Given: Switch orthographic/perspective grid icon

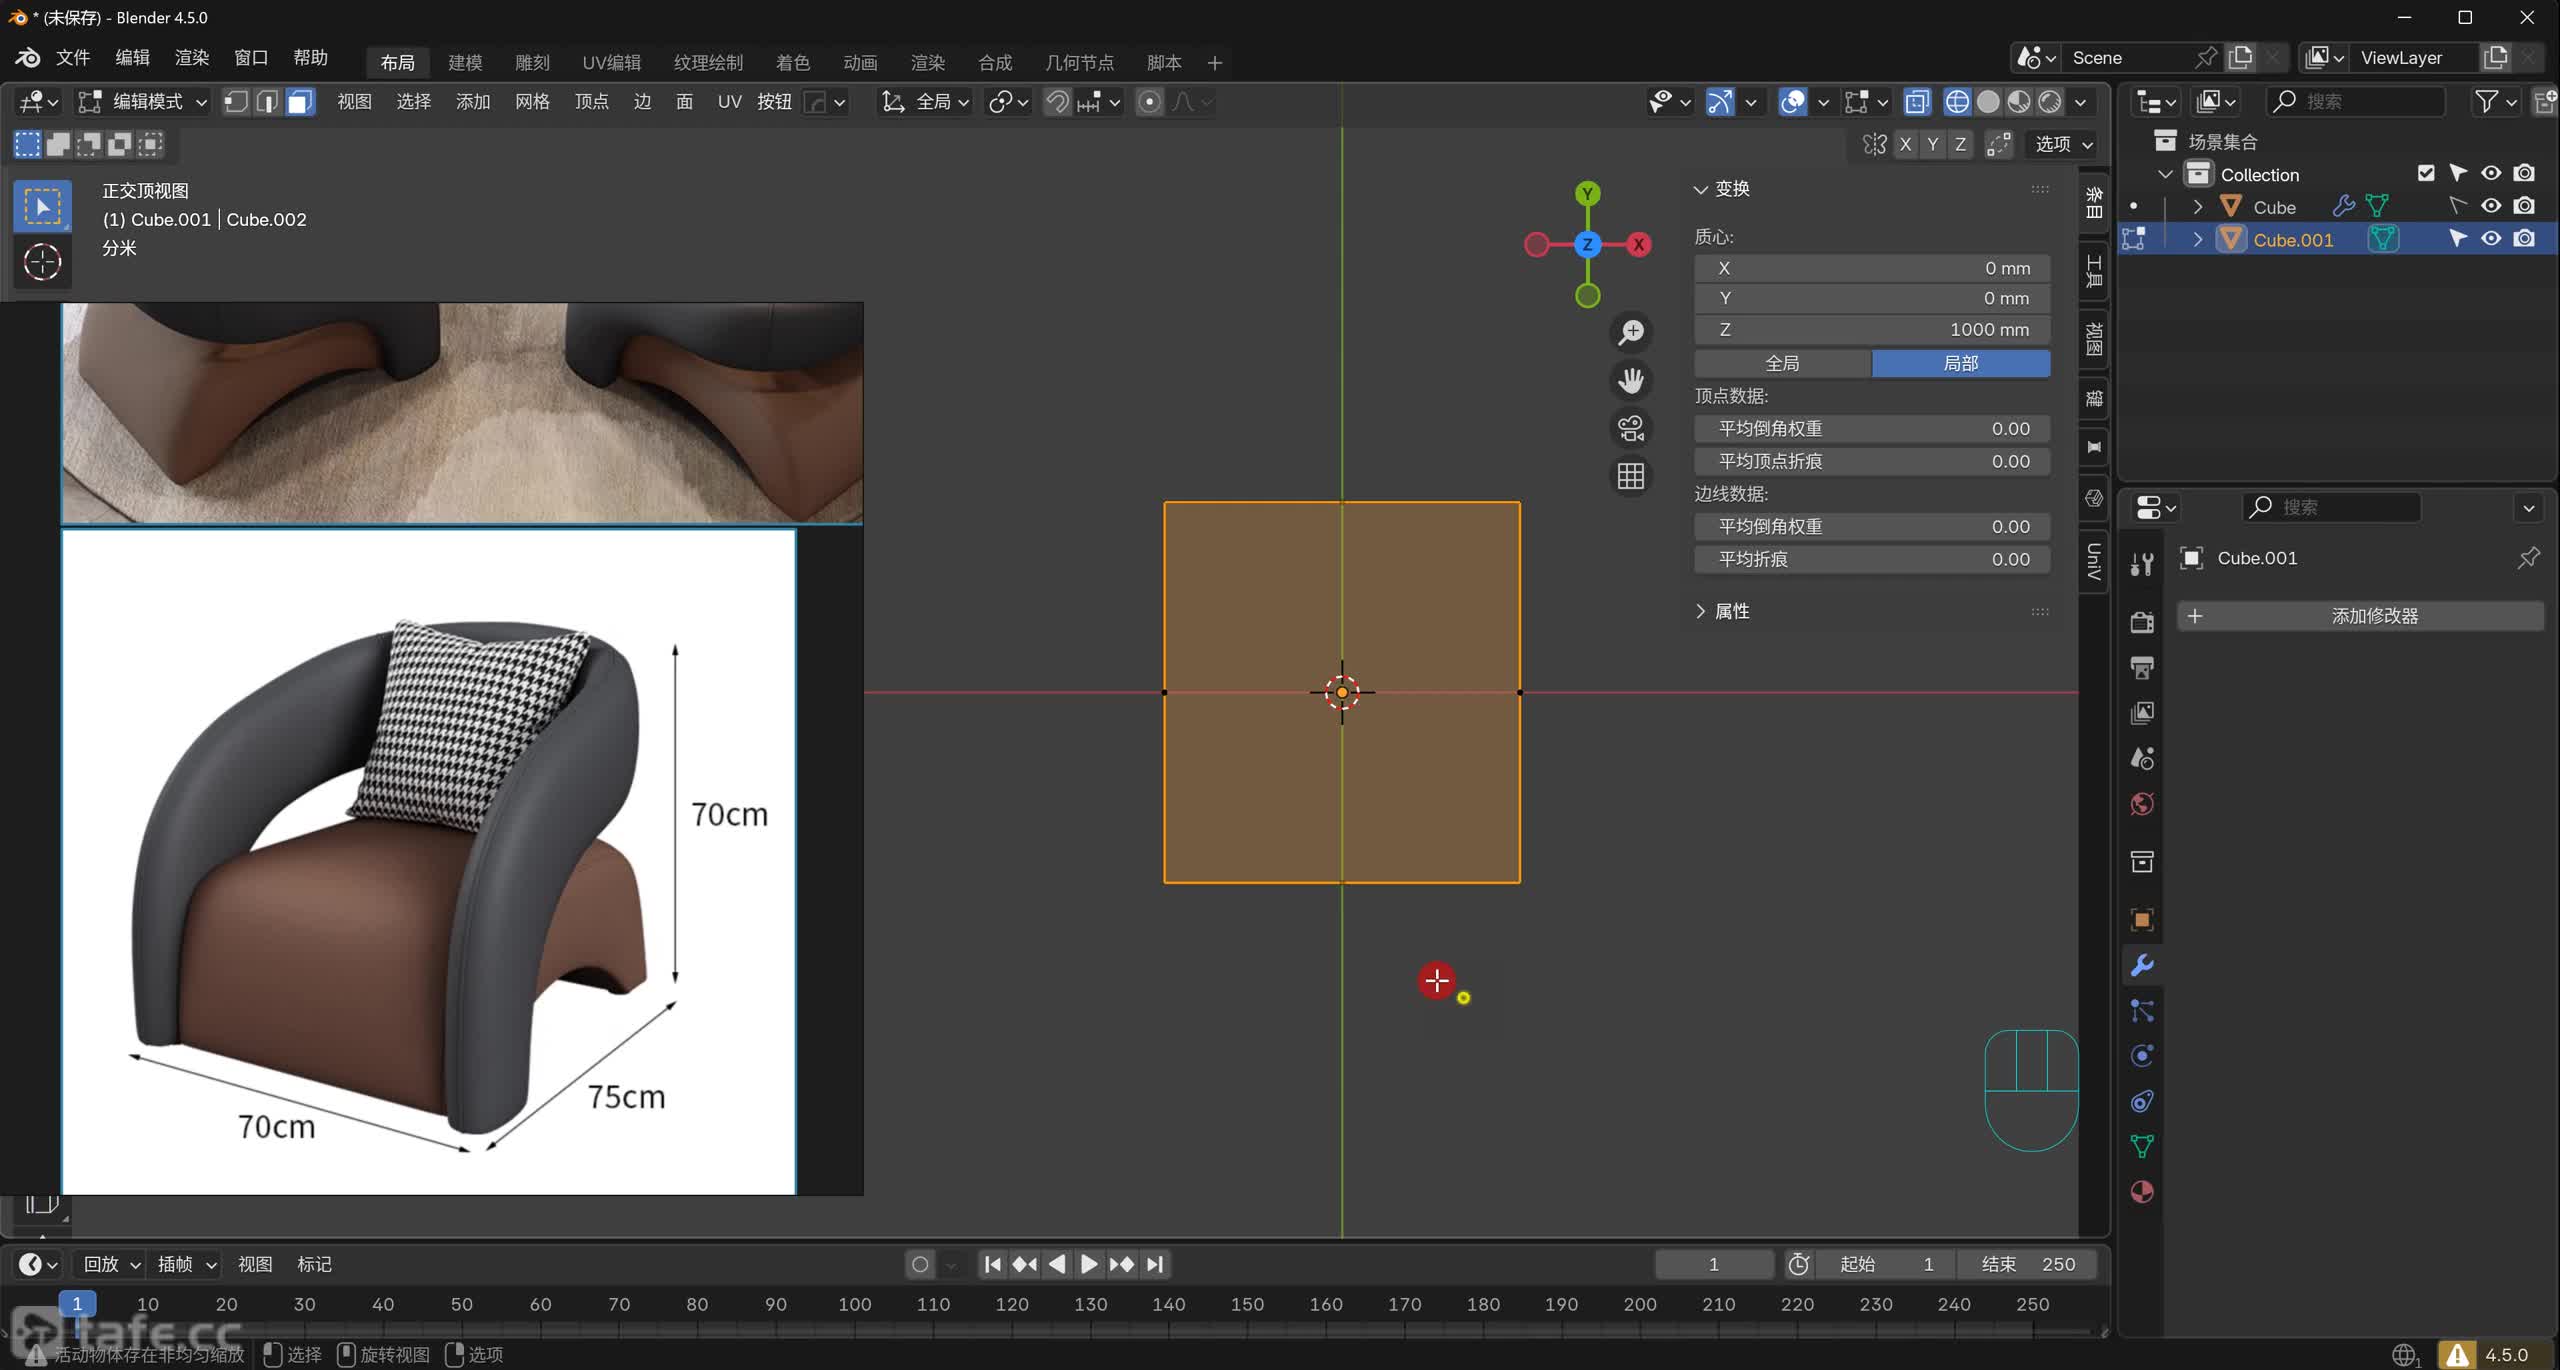Looking at the screenshot, I should click(1631, 476).
